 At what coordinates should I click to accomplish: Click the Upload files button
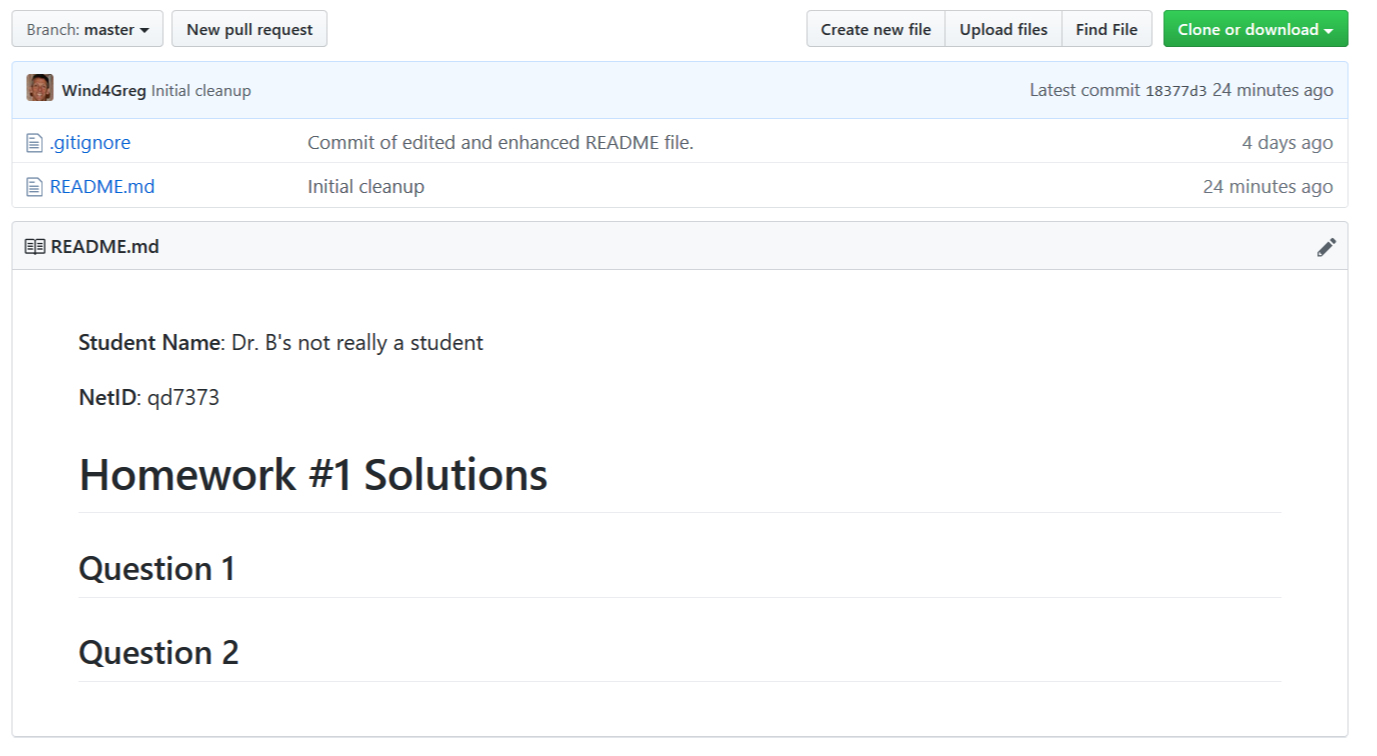click(x=1003, y=29)
